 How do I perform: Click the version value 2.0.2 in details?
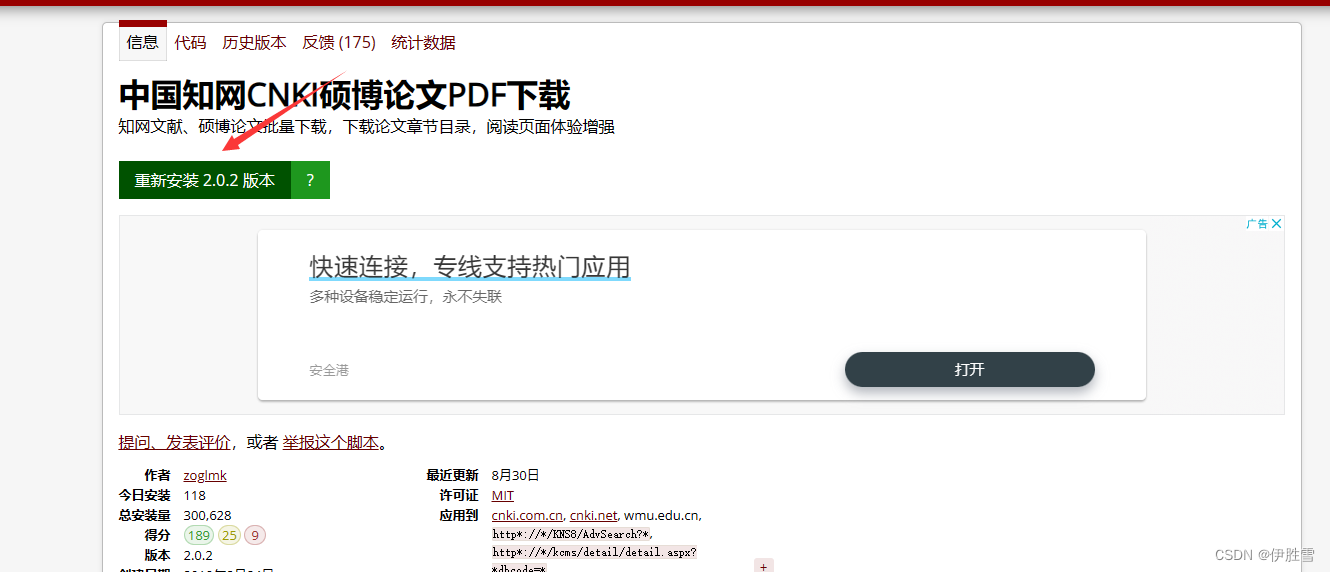coord(199,555)
